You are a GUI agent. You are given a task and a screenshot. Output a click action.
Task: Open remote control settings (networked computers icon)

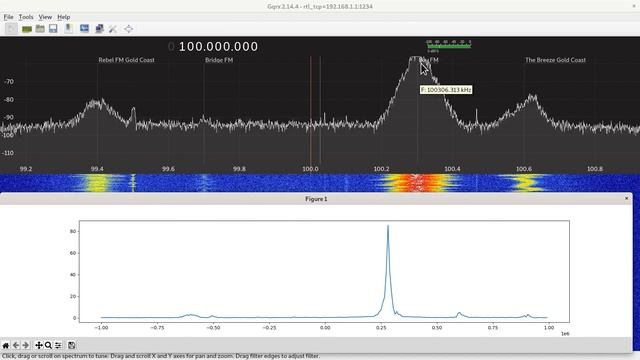point(99,29)
